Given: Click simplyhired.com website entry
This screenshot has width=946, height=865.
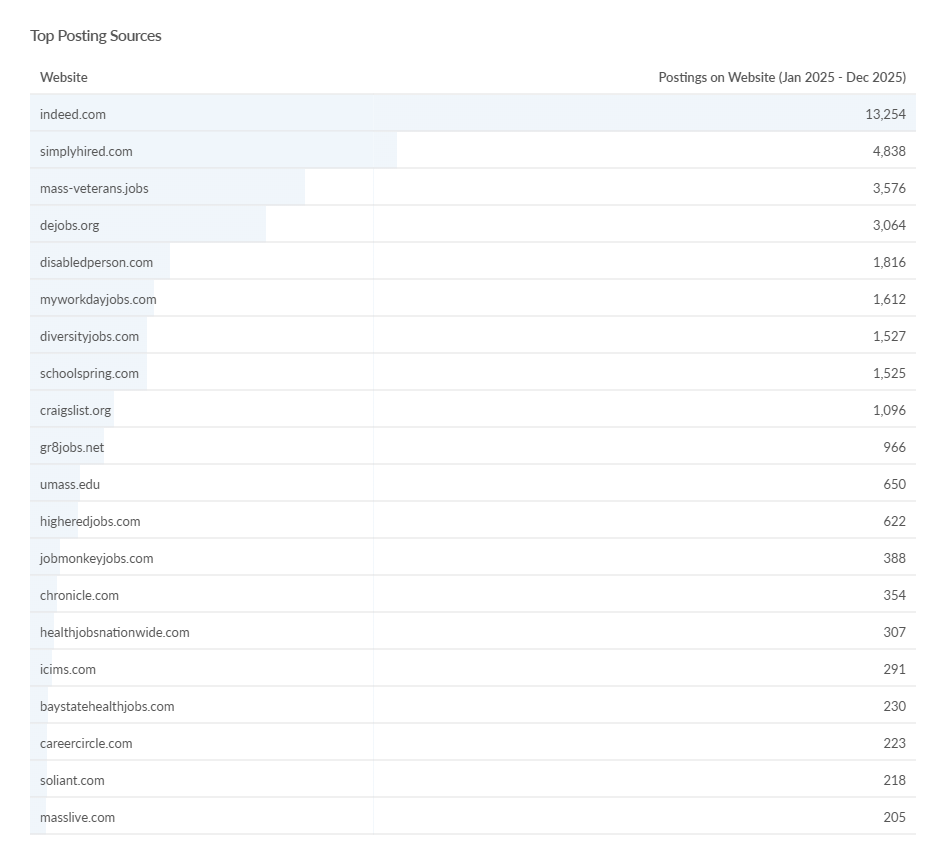Looking at the screenshot, I should point(86,151).
